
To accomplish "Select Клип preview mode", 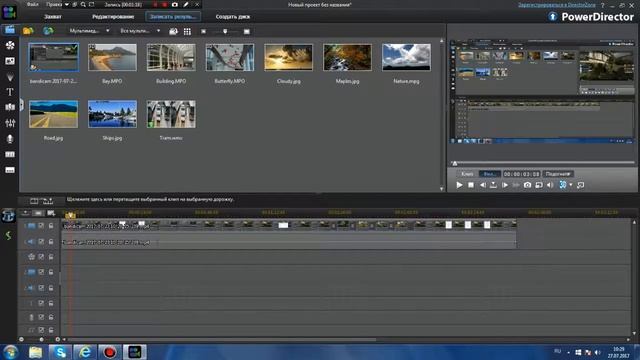I will tap(467, 174).
